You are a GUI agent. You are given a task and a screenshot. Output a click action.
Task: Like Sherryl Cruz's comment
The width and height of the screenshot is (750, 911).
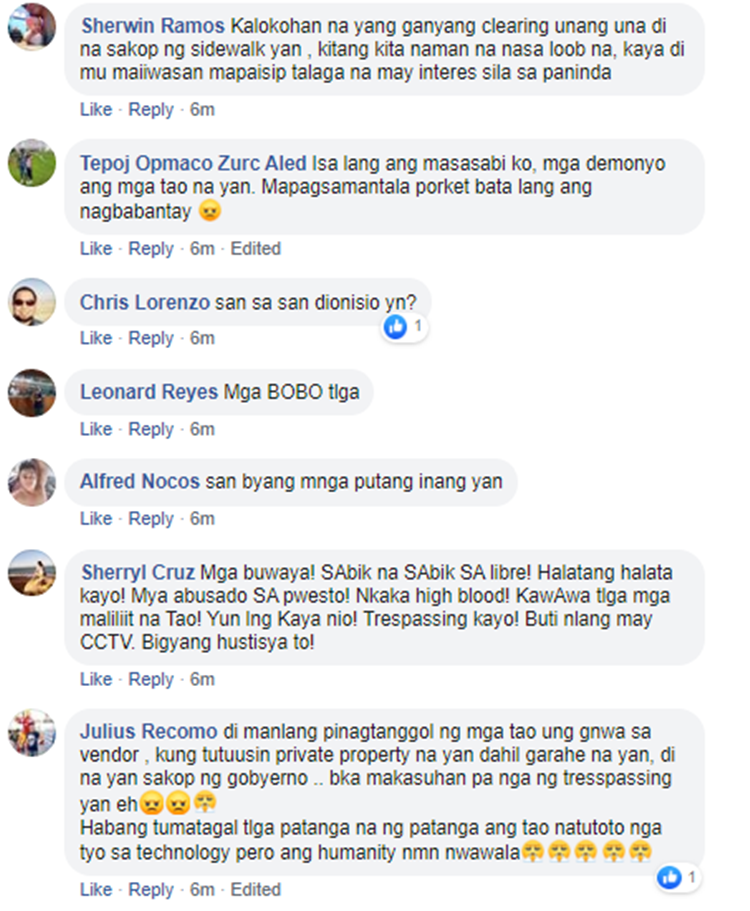point(96,679)
